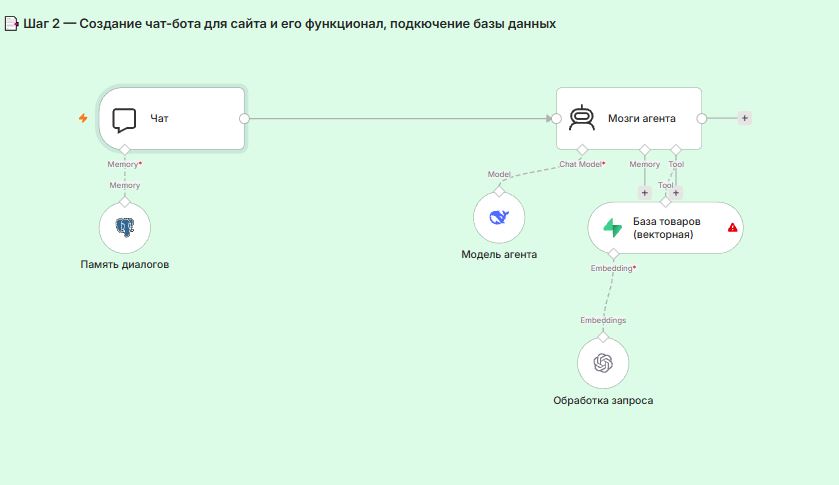839x485 pixels.
Task: Click the Supabase icon on База товаров node
Action: (613, 228)
